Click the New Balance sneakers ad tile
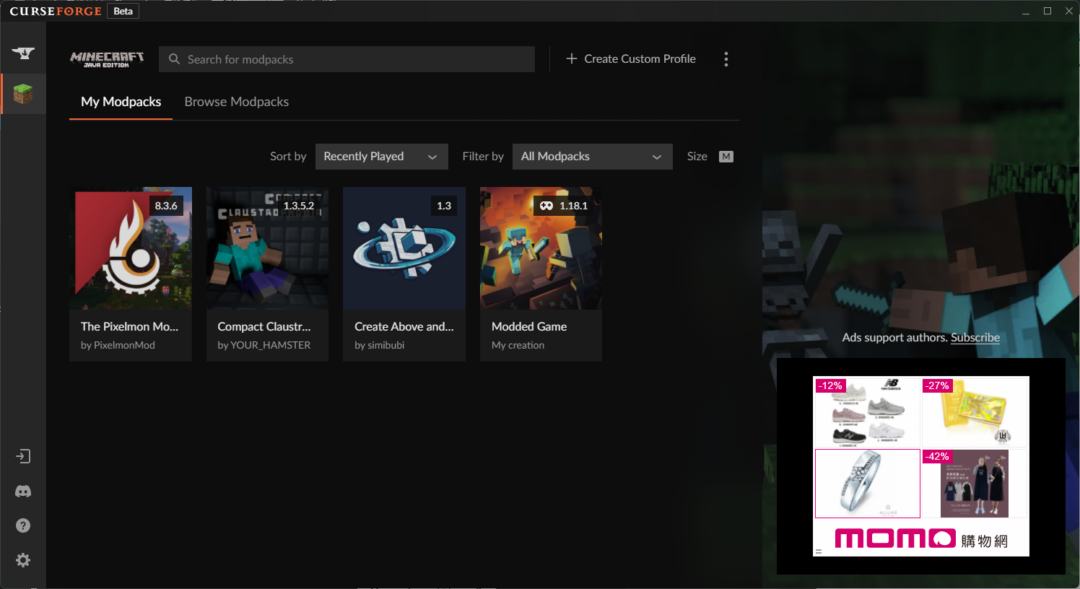This screenshot has width=1080, height=589. (x=866, y=411)
